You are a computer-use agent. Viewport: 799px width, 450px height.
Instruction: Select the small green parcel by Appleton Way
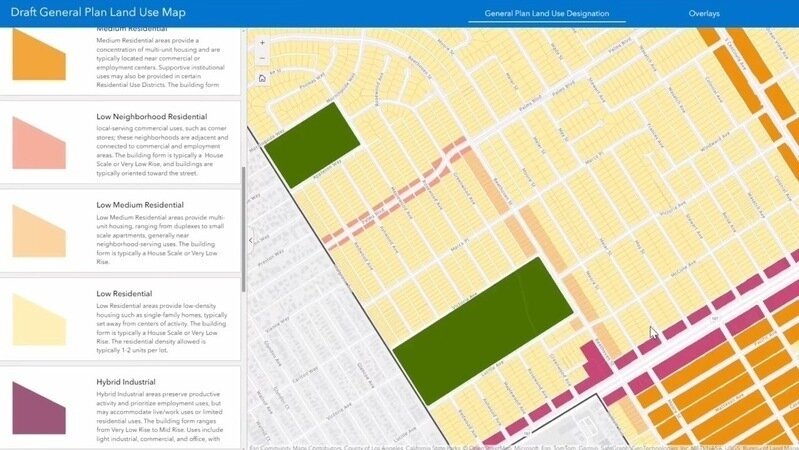click(x=312, y=144)
